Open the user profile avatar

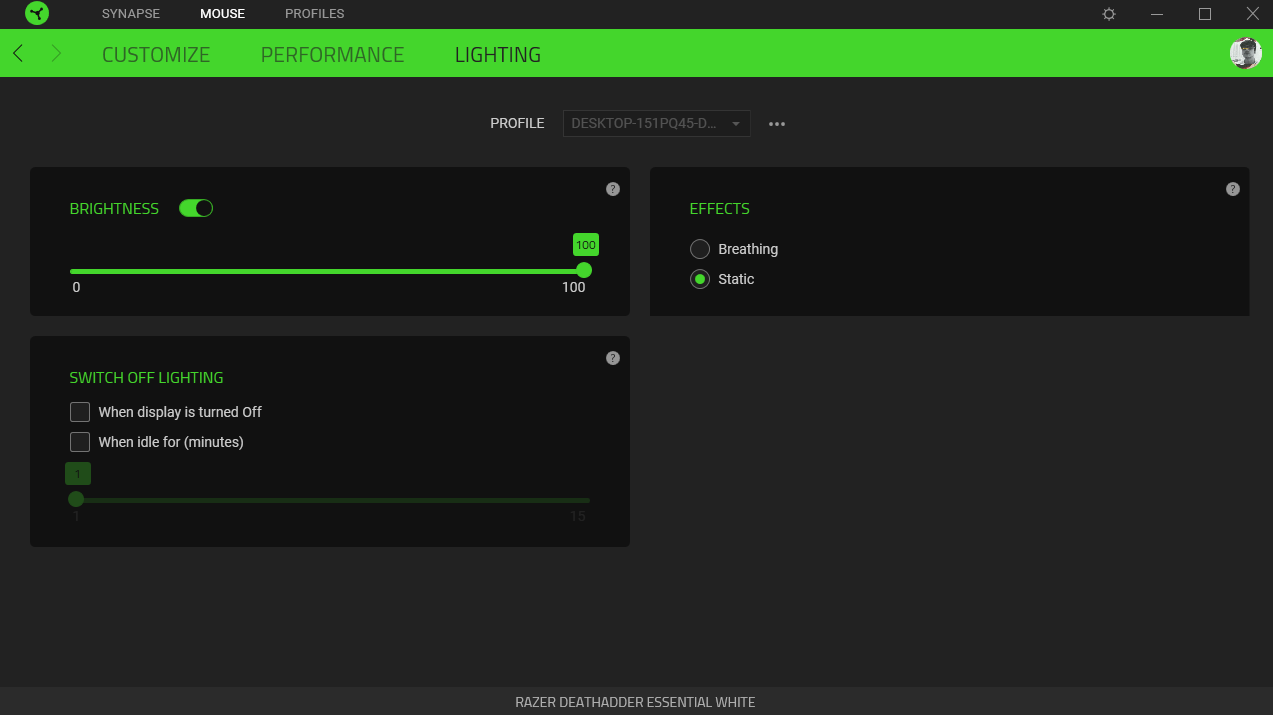point(1245,54)
